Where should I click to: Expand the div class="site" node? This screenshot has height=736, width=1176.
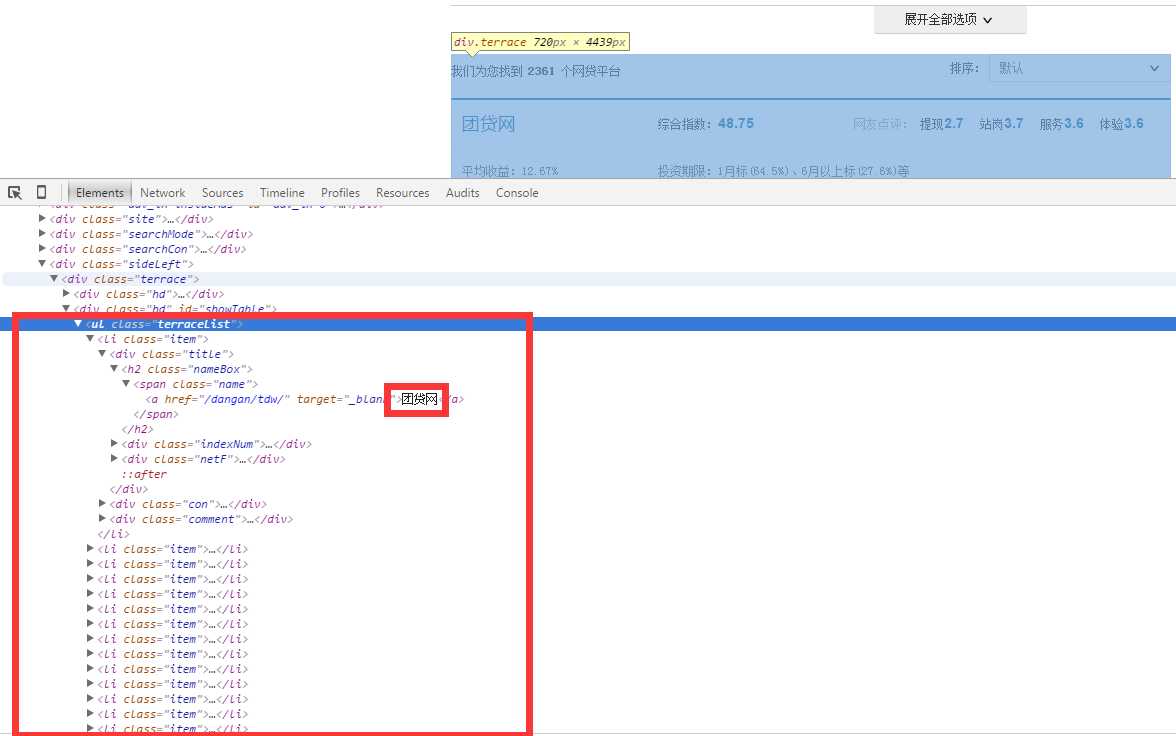click(42, 218)
